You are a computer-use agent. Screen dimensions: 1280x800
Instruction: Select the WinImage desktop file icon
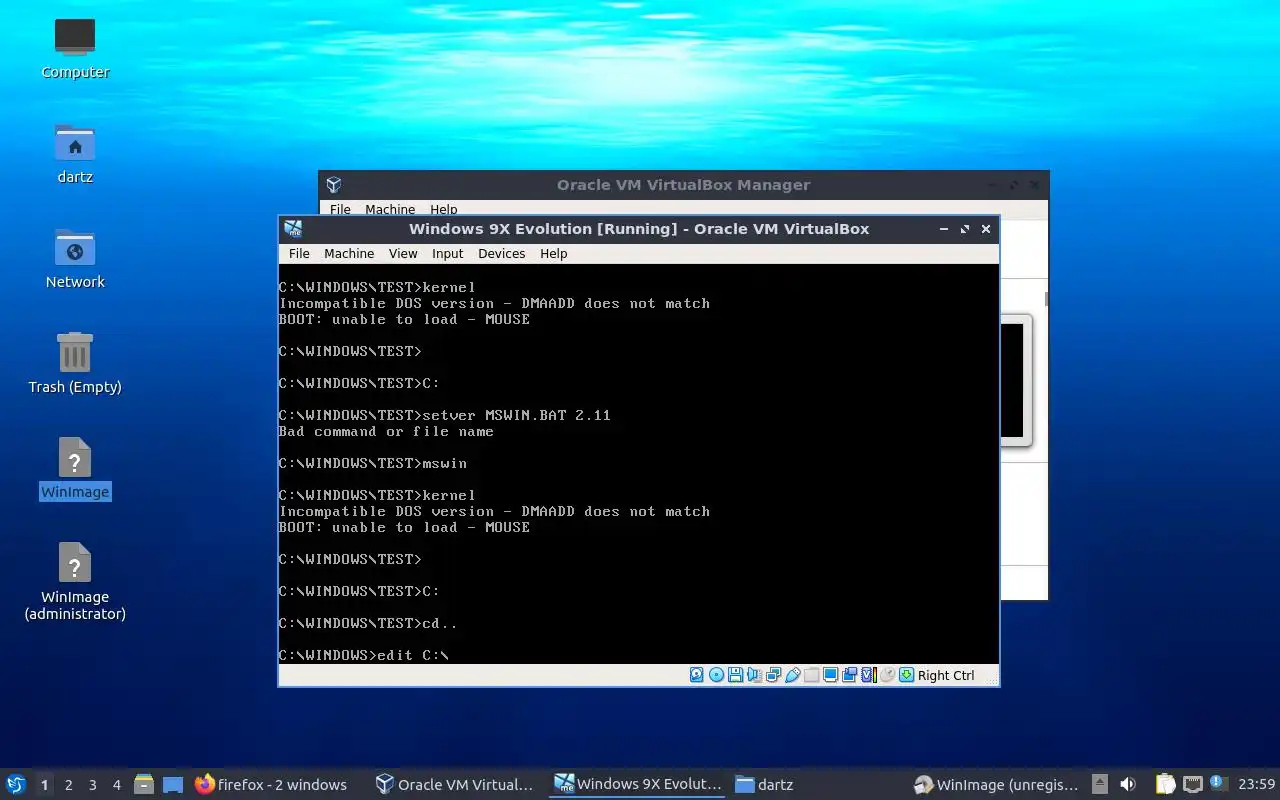pos(75,468)
